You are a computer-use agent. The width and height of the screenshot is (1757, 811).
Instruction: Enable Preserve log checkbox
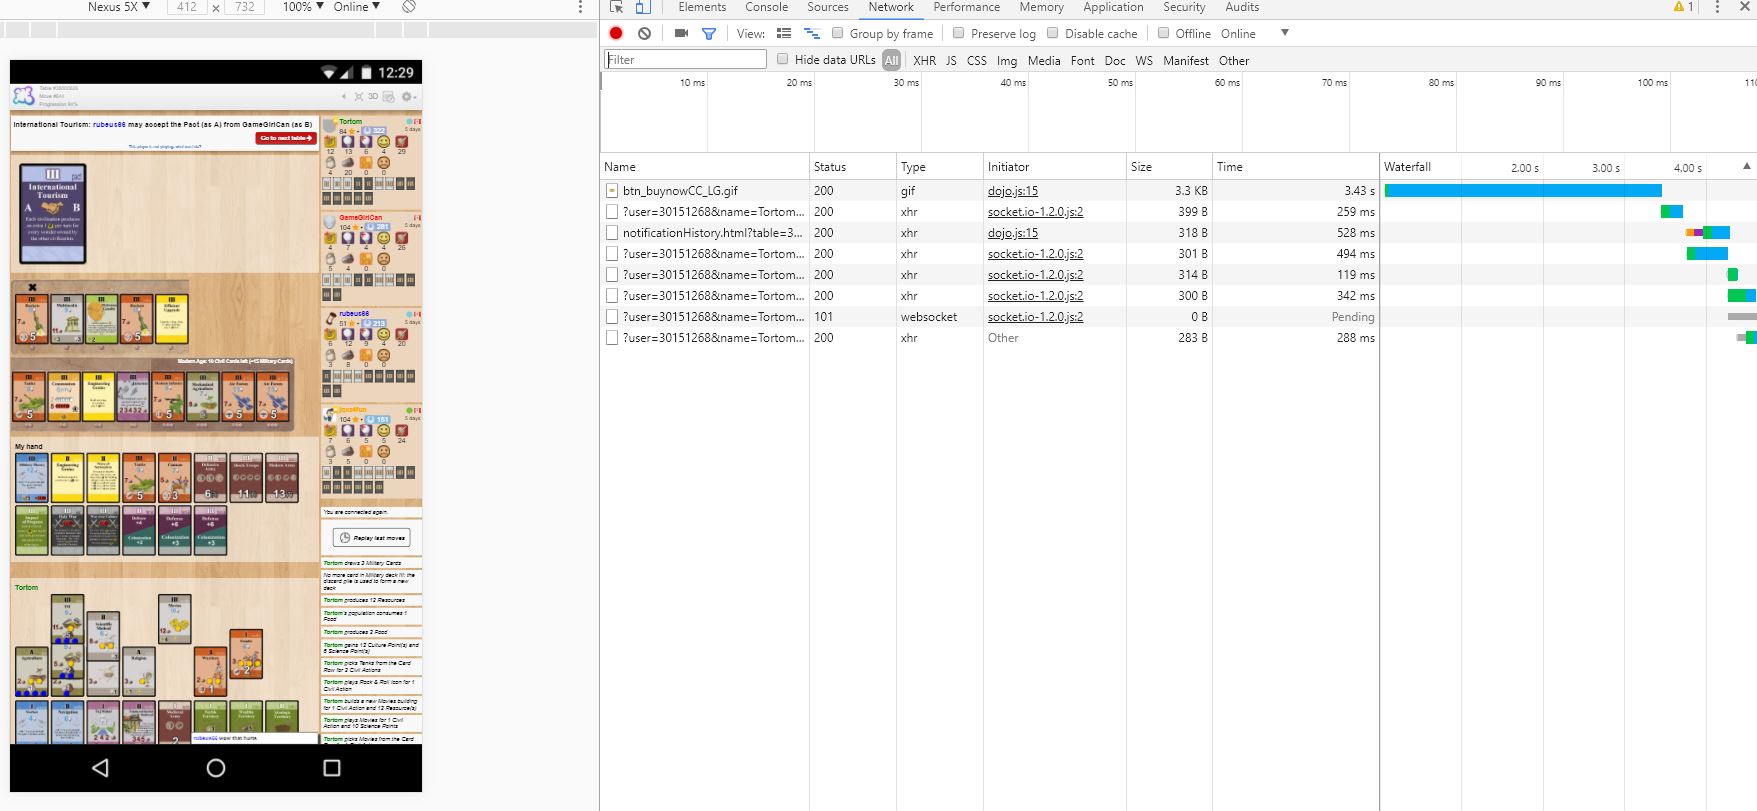point(958,33)
